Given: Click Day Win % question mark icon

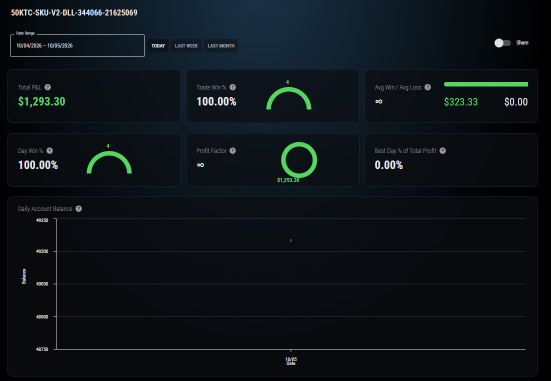Looking at the screenshot, I should (50, 150).
